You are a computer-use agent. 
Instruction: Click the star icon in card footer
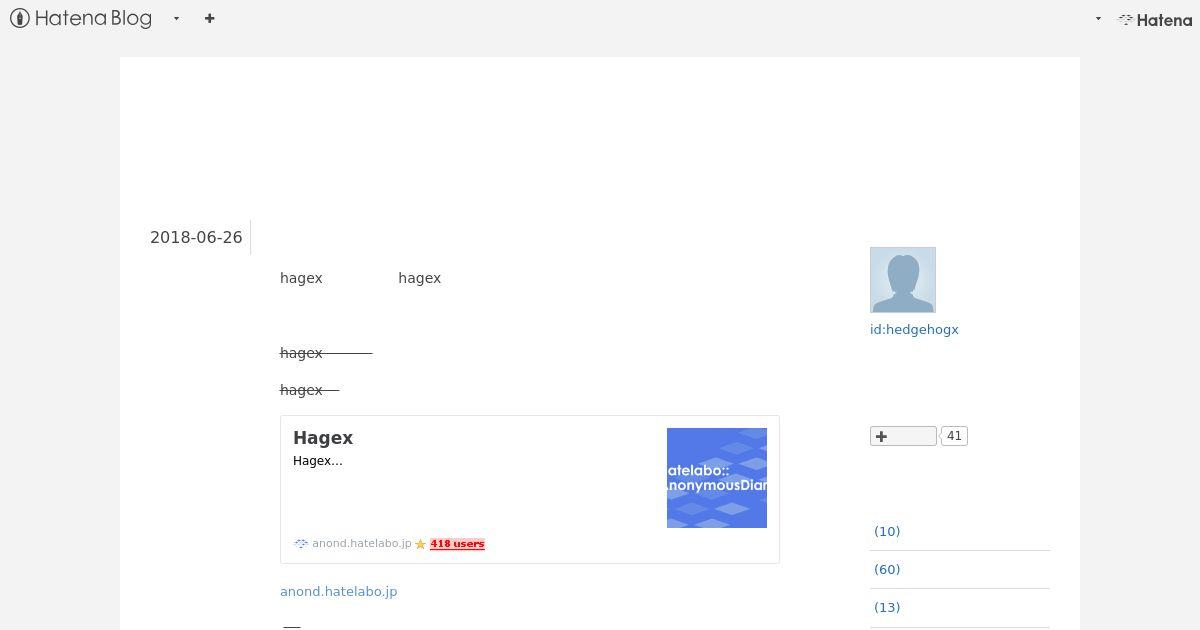click(x=420, y=544)
